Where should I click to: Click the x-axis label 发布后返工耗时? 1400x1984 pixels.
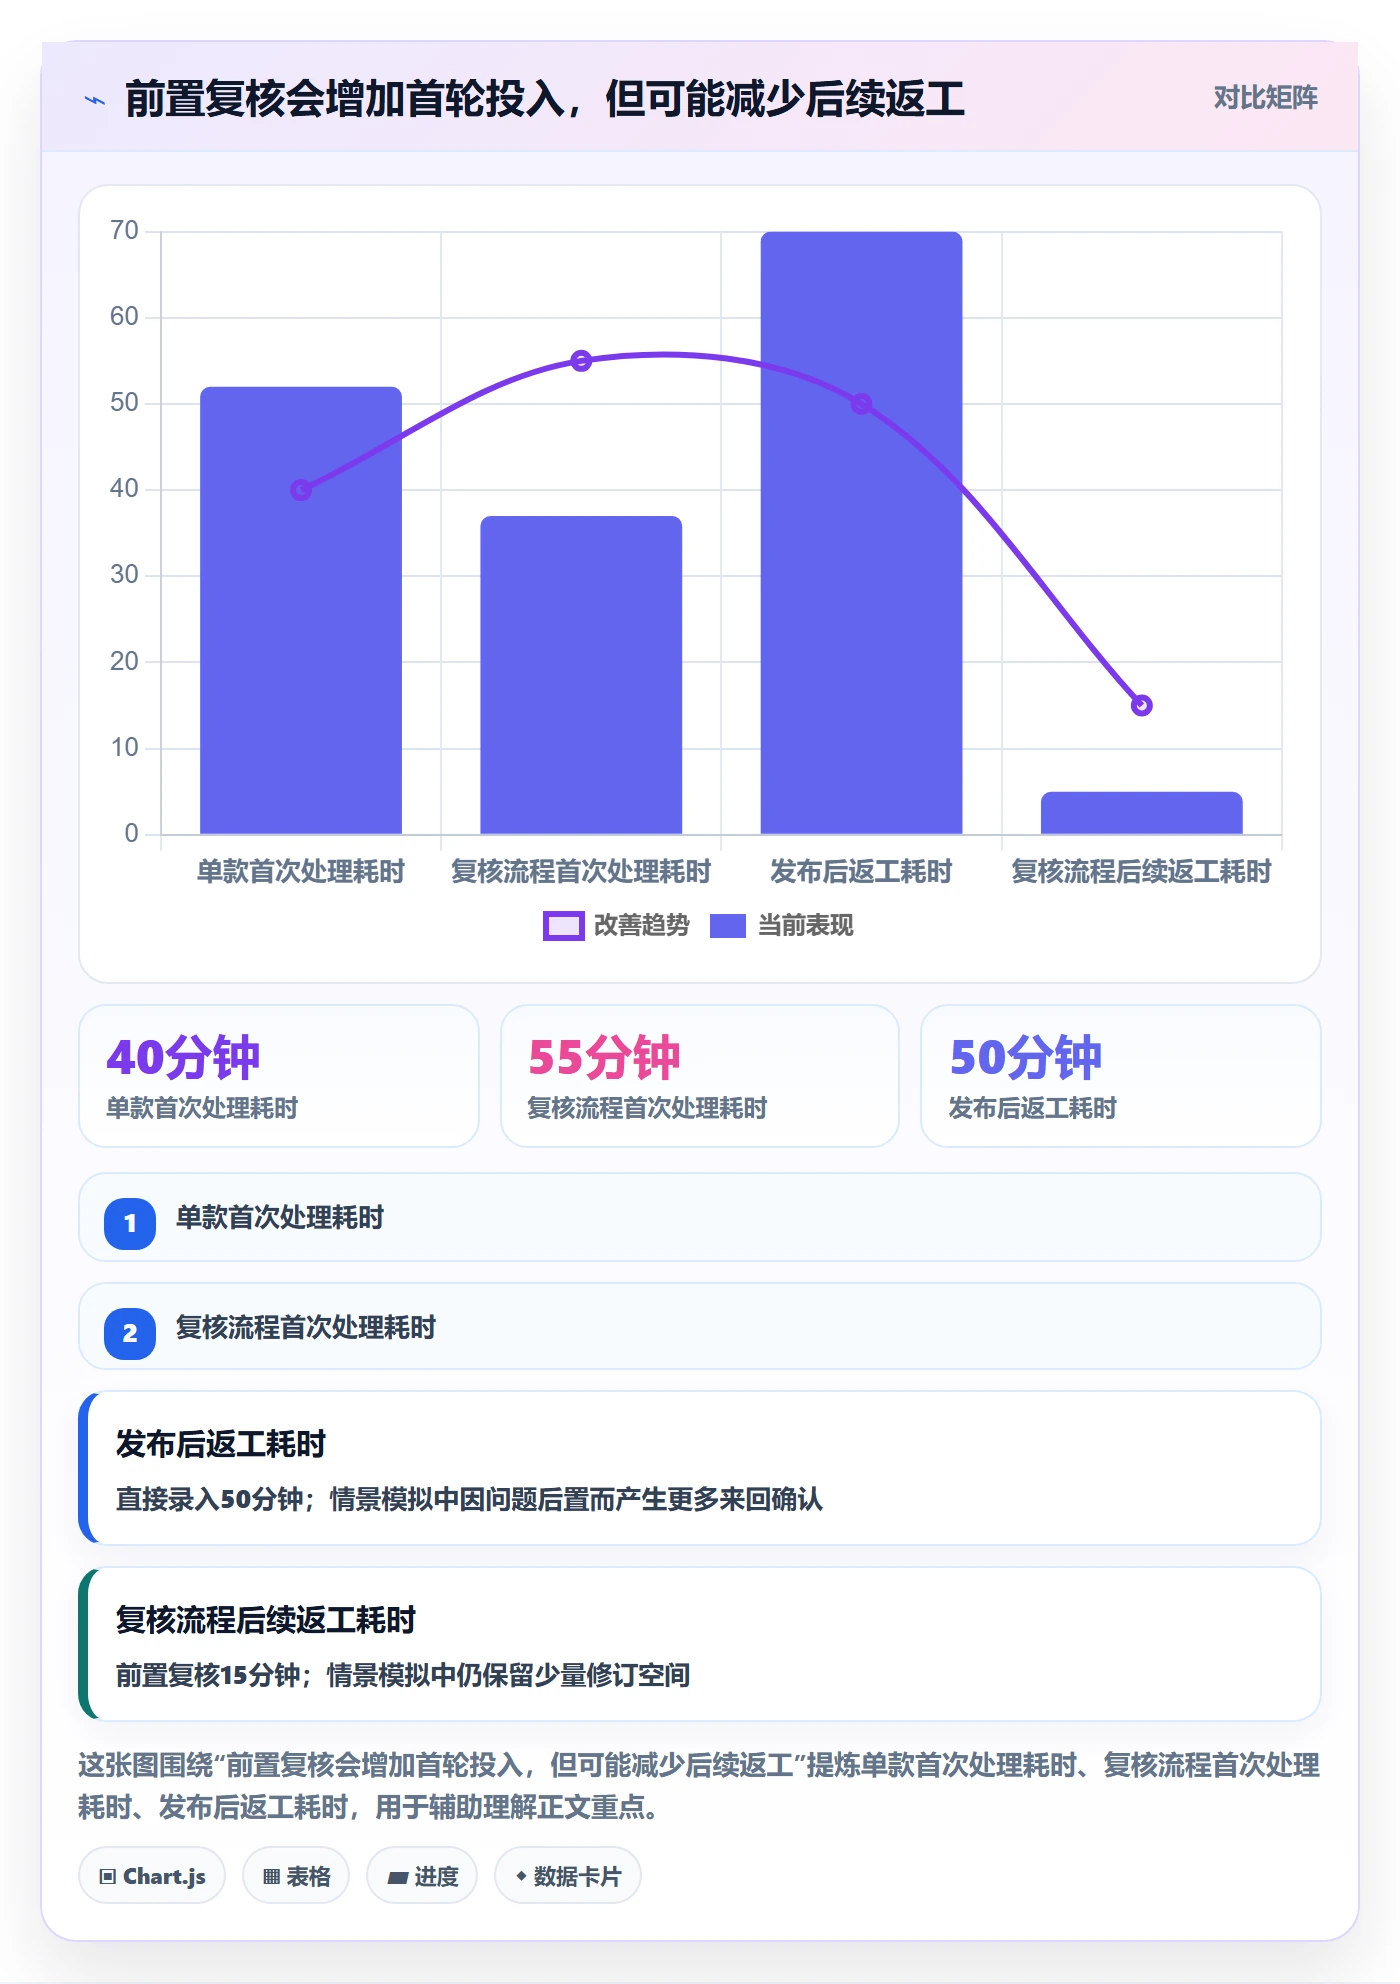coord(861,872)
